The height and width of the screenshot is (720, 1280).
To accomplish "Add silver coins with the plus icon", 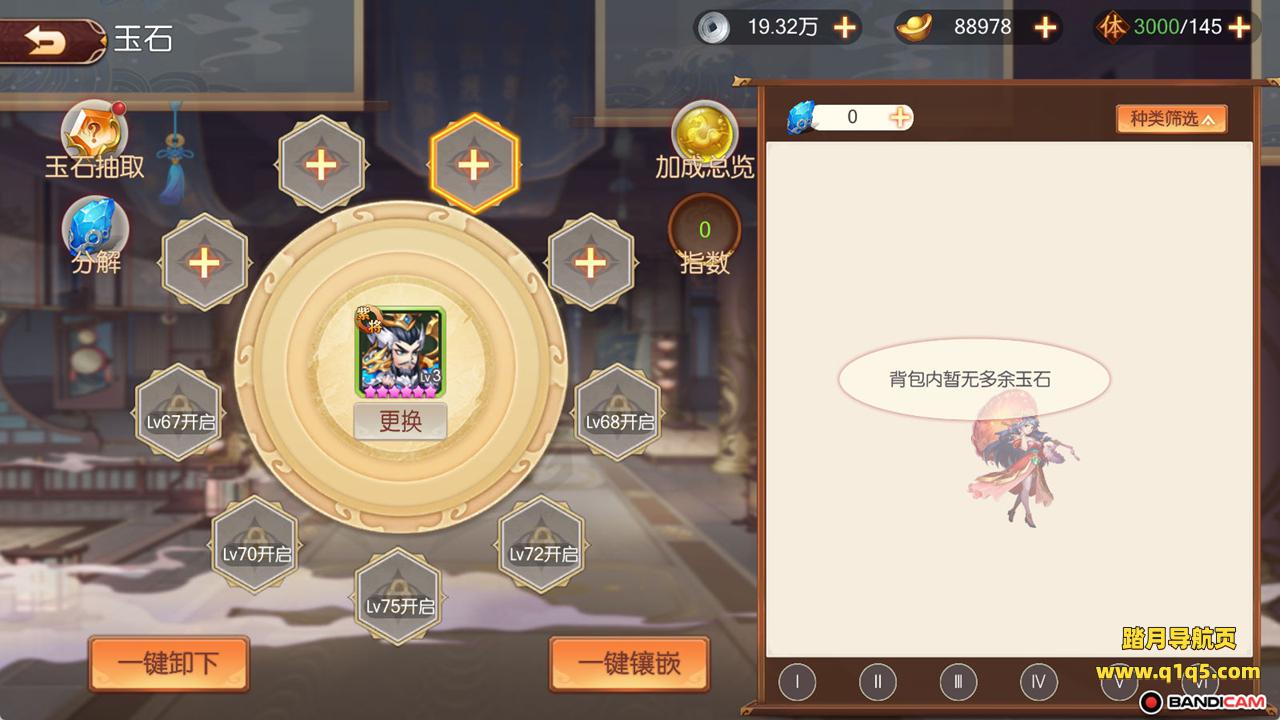I will (845, 27).
